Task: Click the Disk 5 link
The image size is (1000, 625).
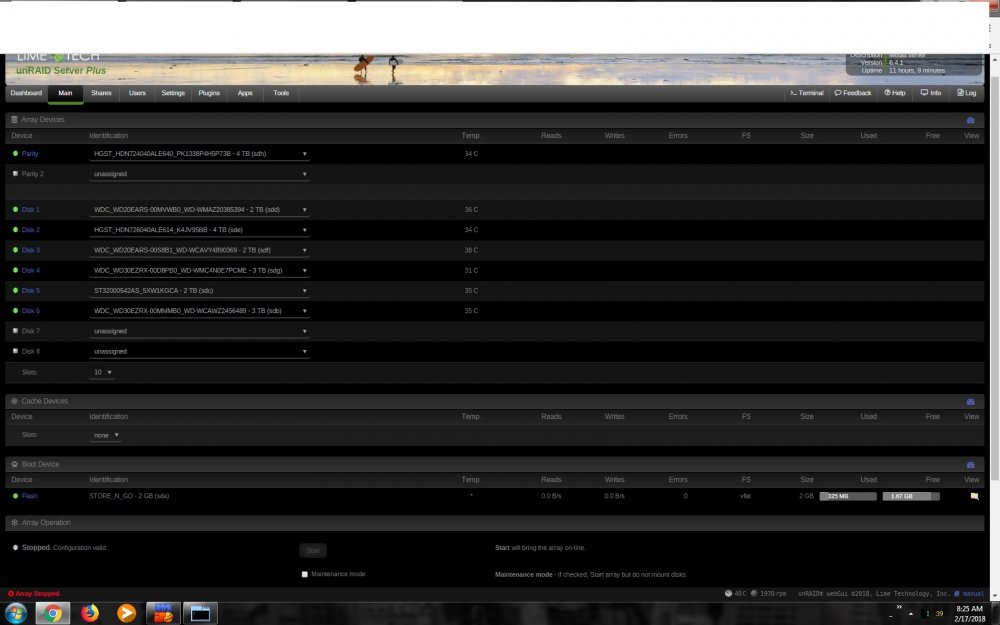Action: point(31,291)
